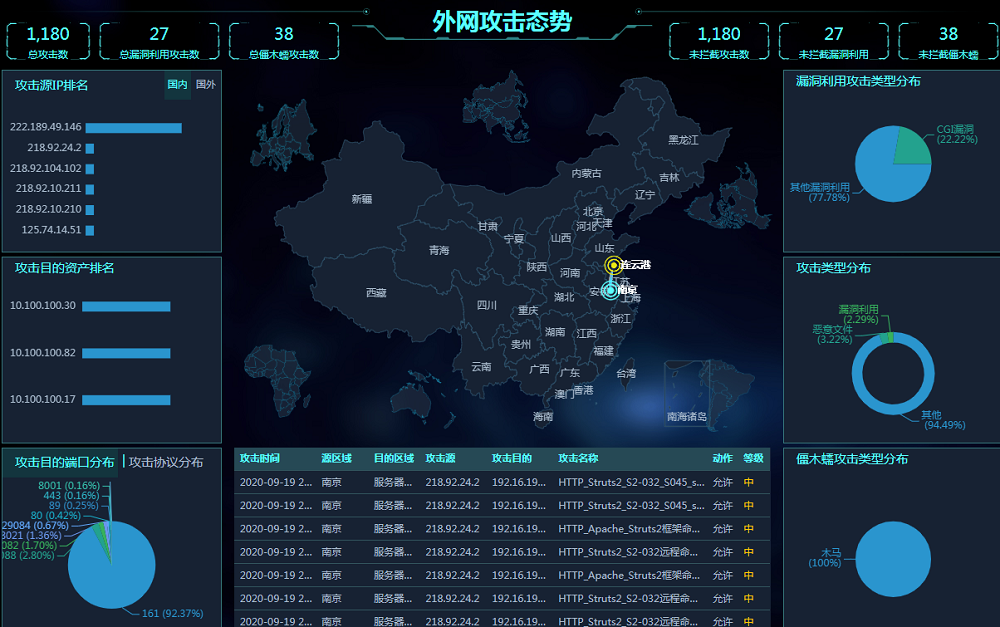Click the 未拦截僵木蠕 38 stat box
Image resolution: width=1000 pixels, height=627 pixels.
947,41
